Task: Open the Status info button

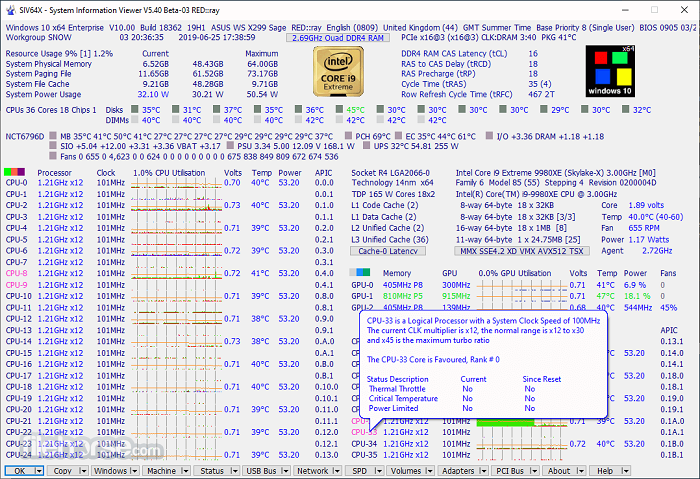Action: 212,471
